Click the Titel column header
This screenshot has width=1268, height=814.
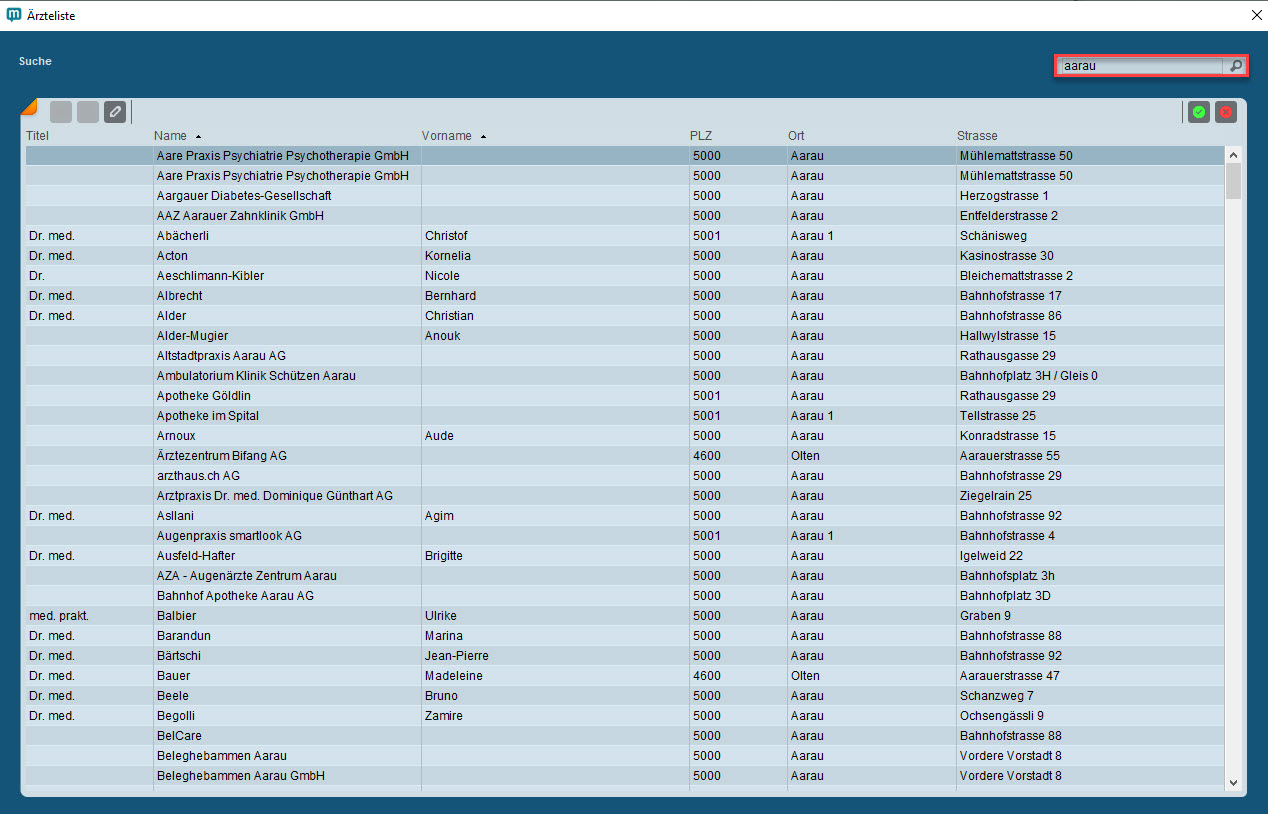pyautogui.click(x=37, y=135)
